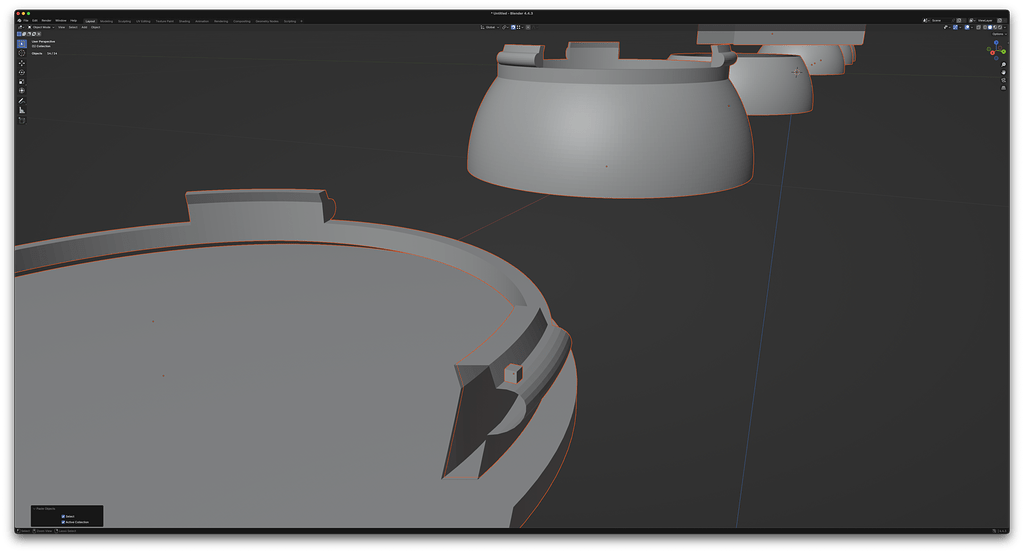Switch to solid viewport shading

pos(989,27)
